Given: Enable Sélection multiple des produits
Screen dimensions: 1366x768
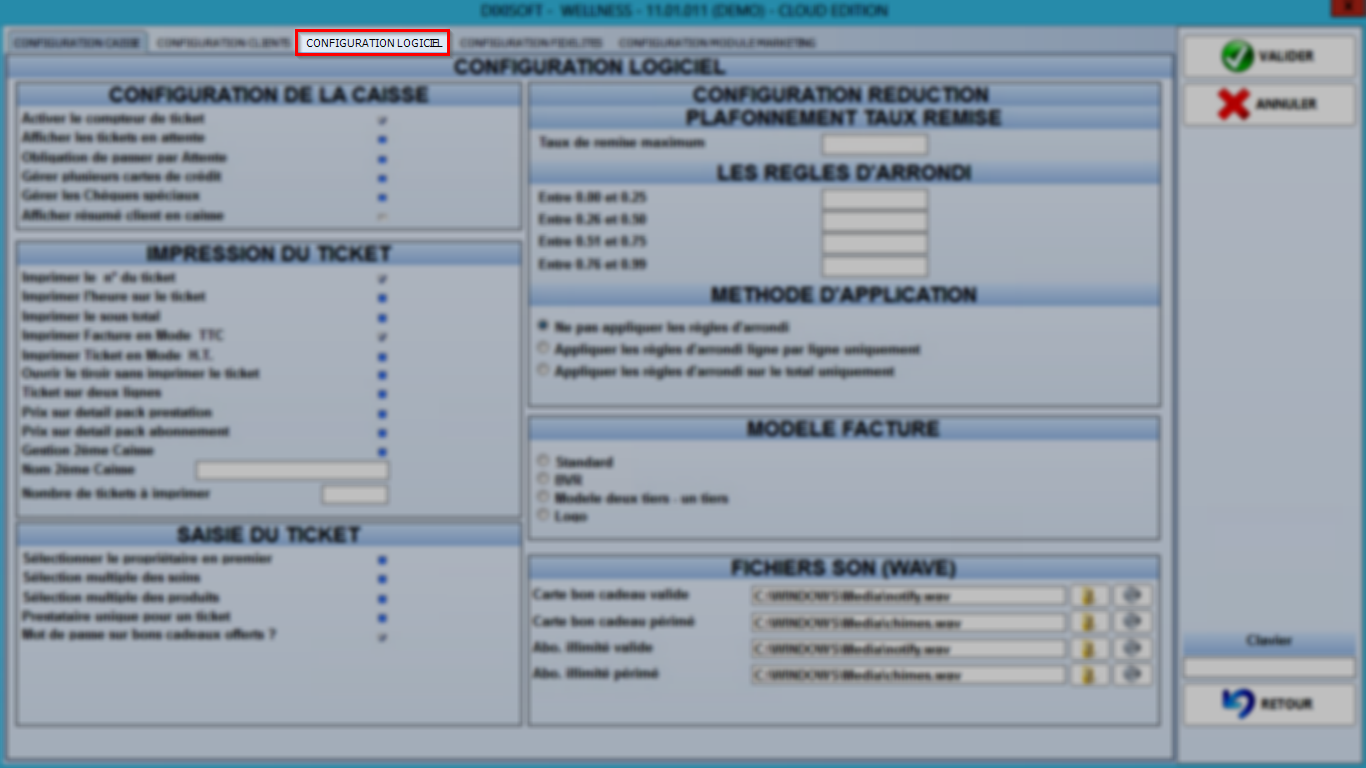Looking at the screenshot, I should tap(382, 599).
